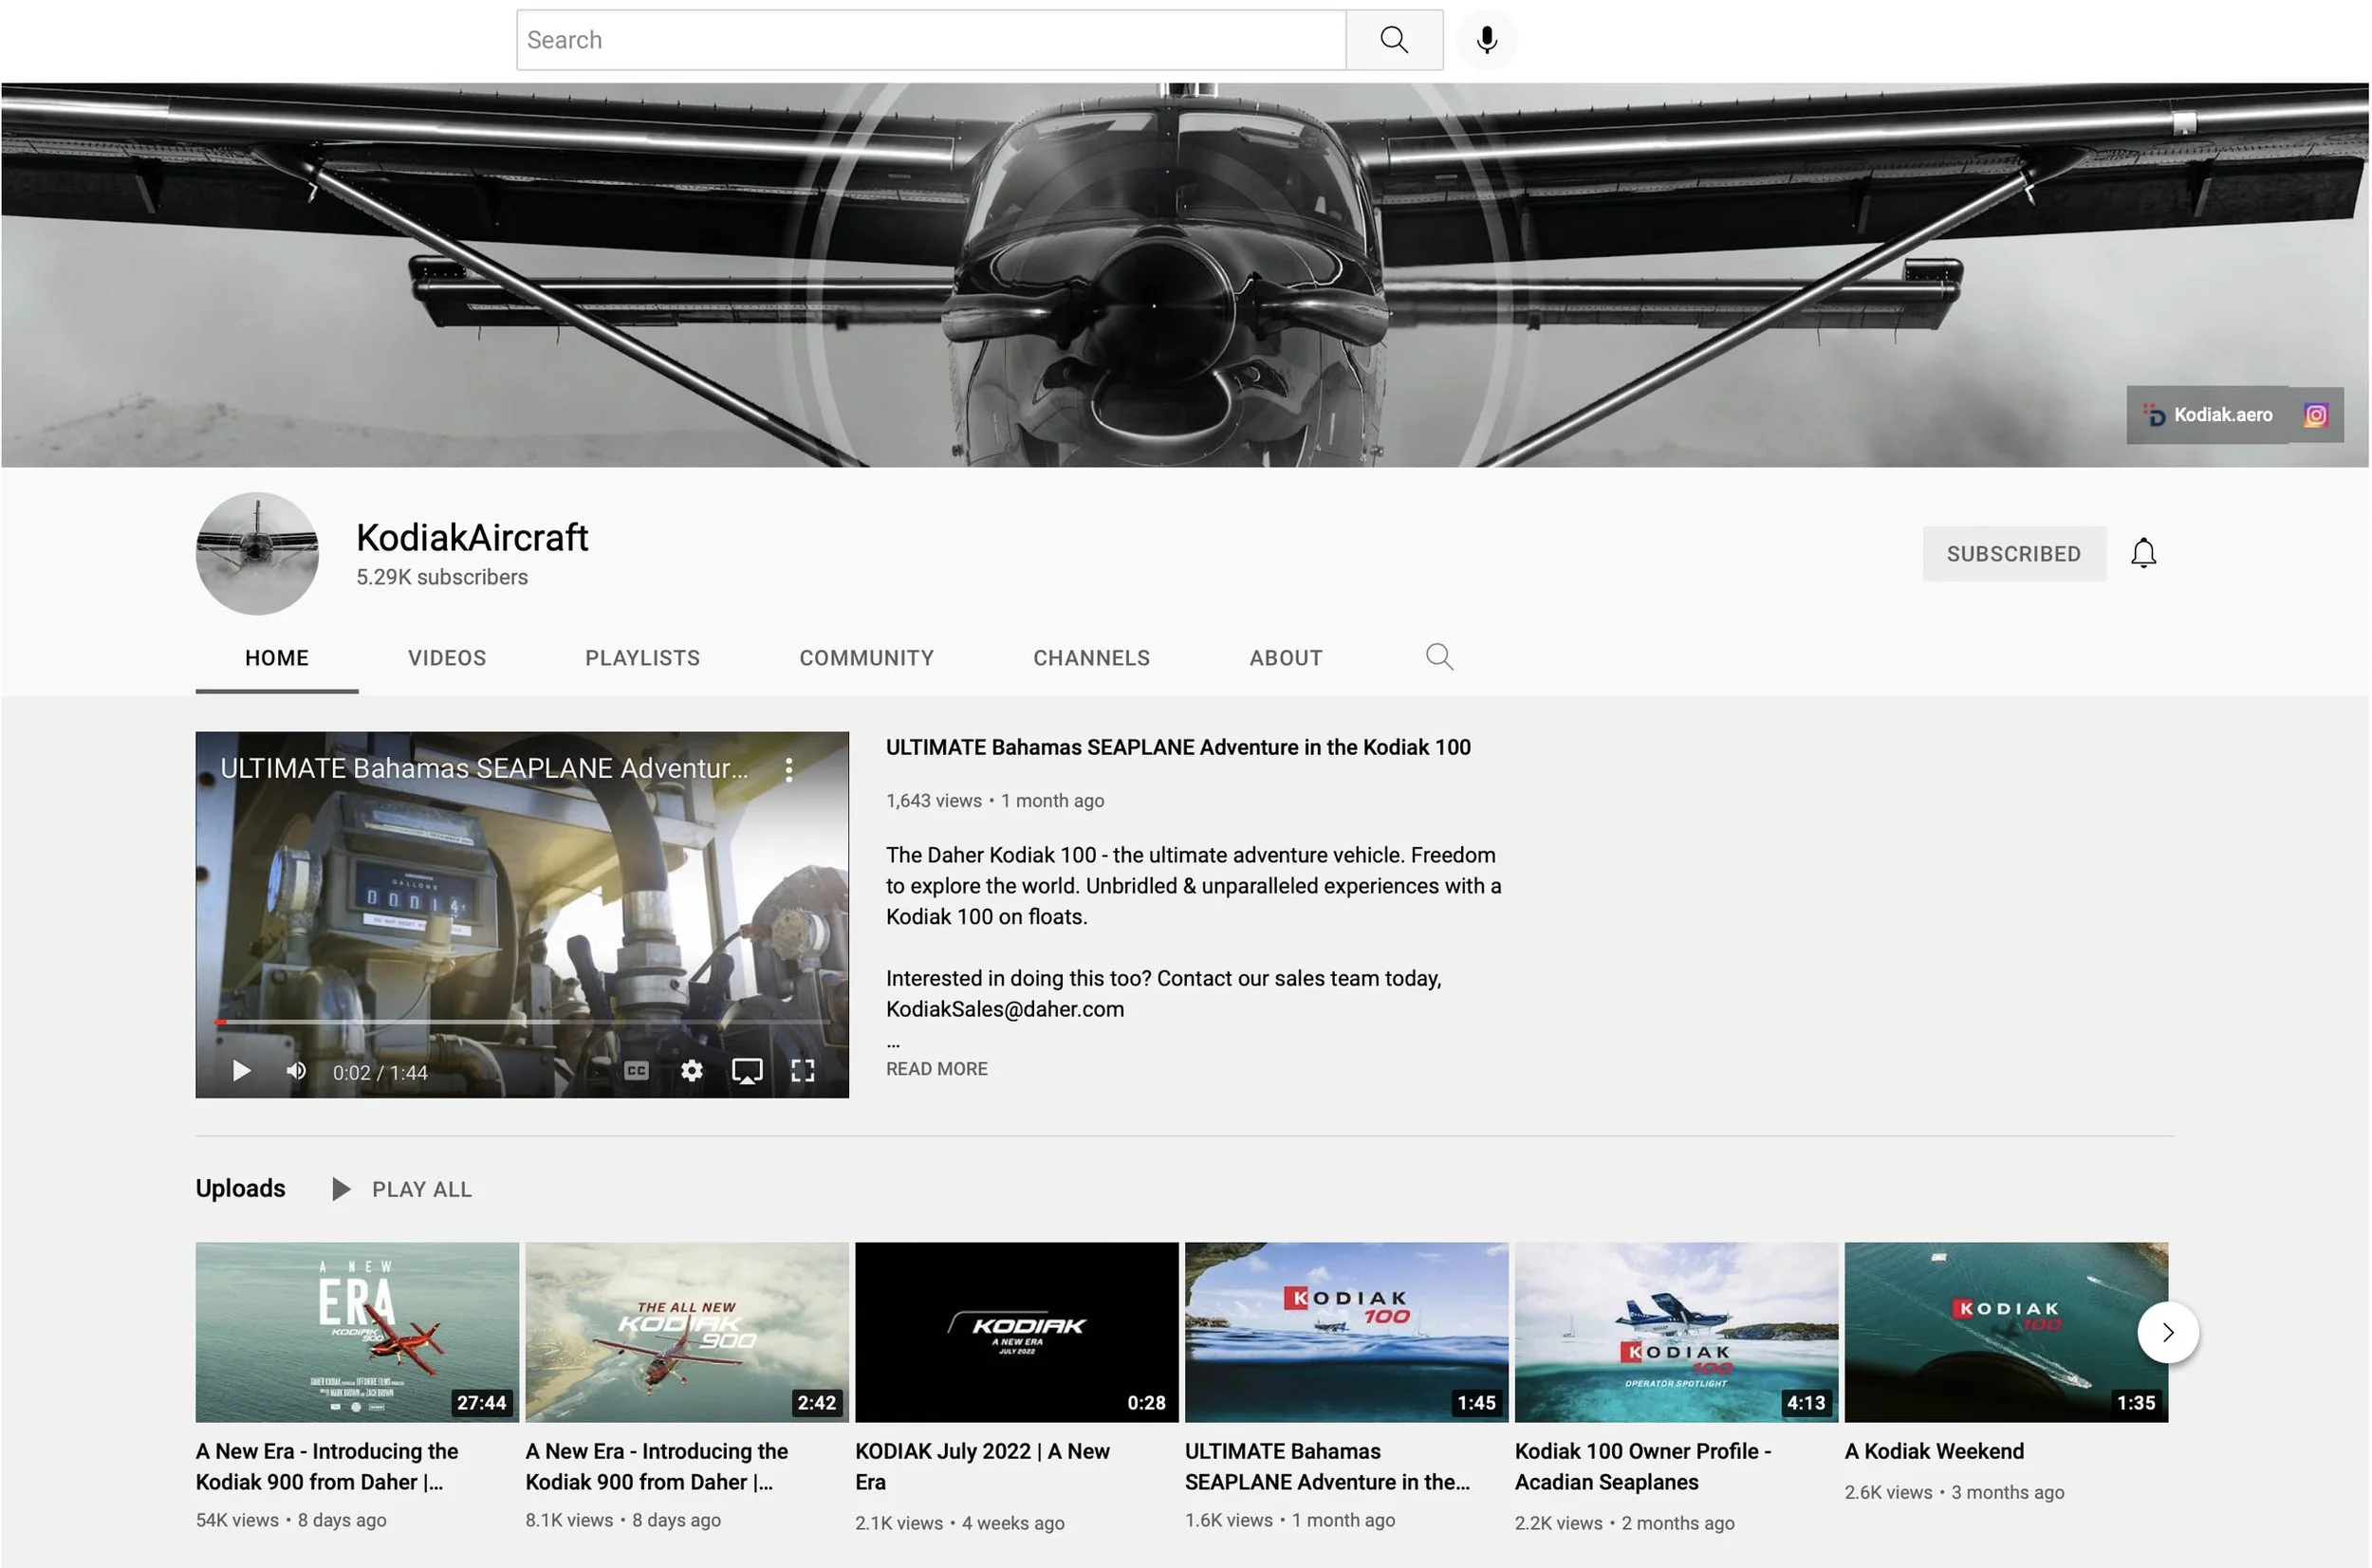Open the Channels tab
Viewport: 2372px width, 1568px height.
1092,658
